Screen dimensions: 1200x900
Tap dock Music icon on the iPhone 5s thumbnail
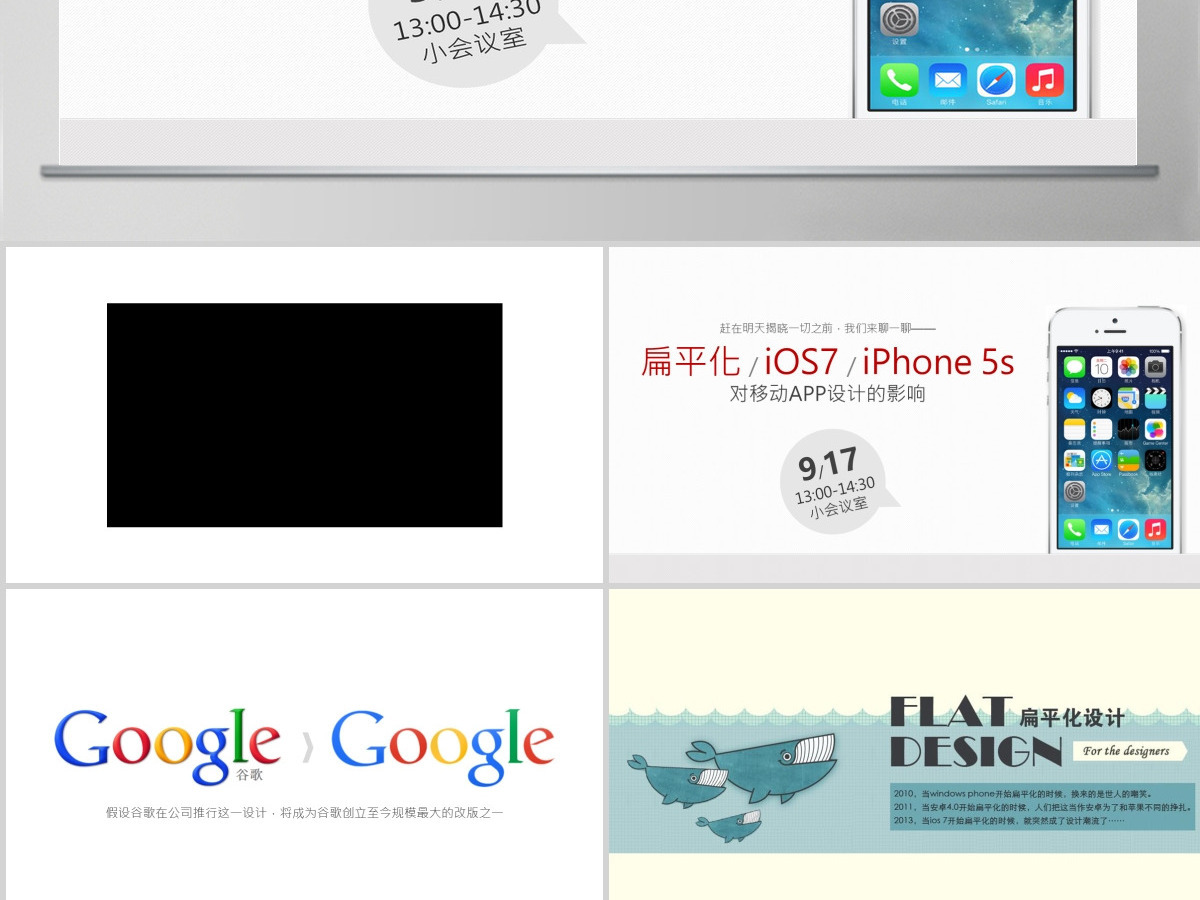click(x=1156, y=529)
